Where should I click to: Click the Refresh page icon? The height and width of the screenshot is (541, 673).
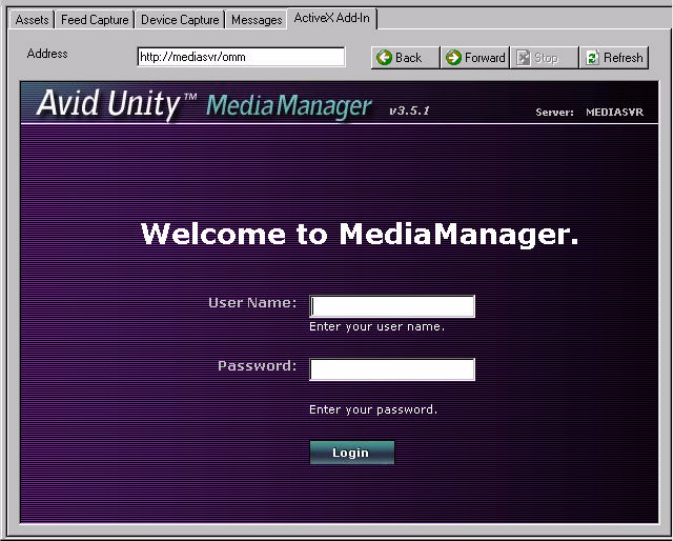pyautogui.click(x=593, y=58)
